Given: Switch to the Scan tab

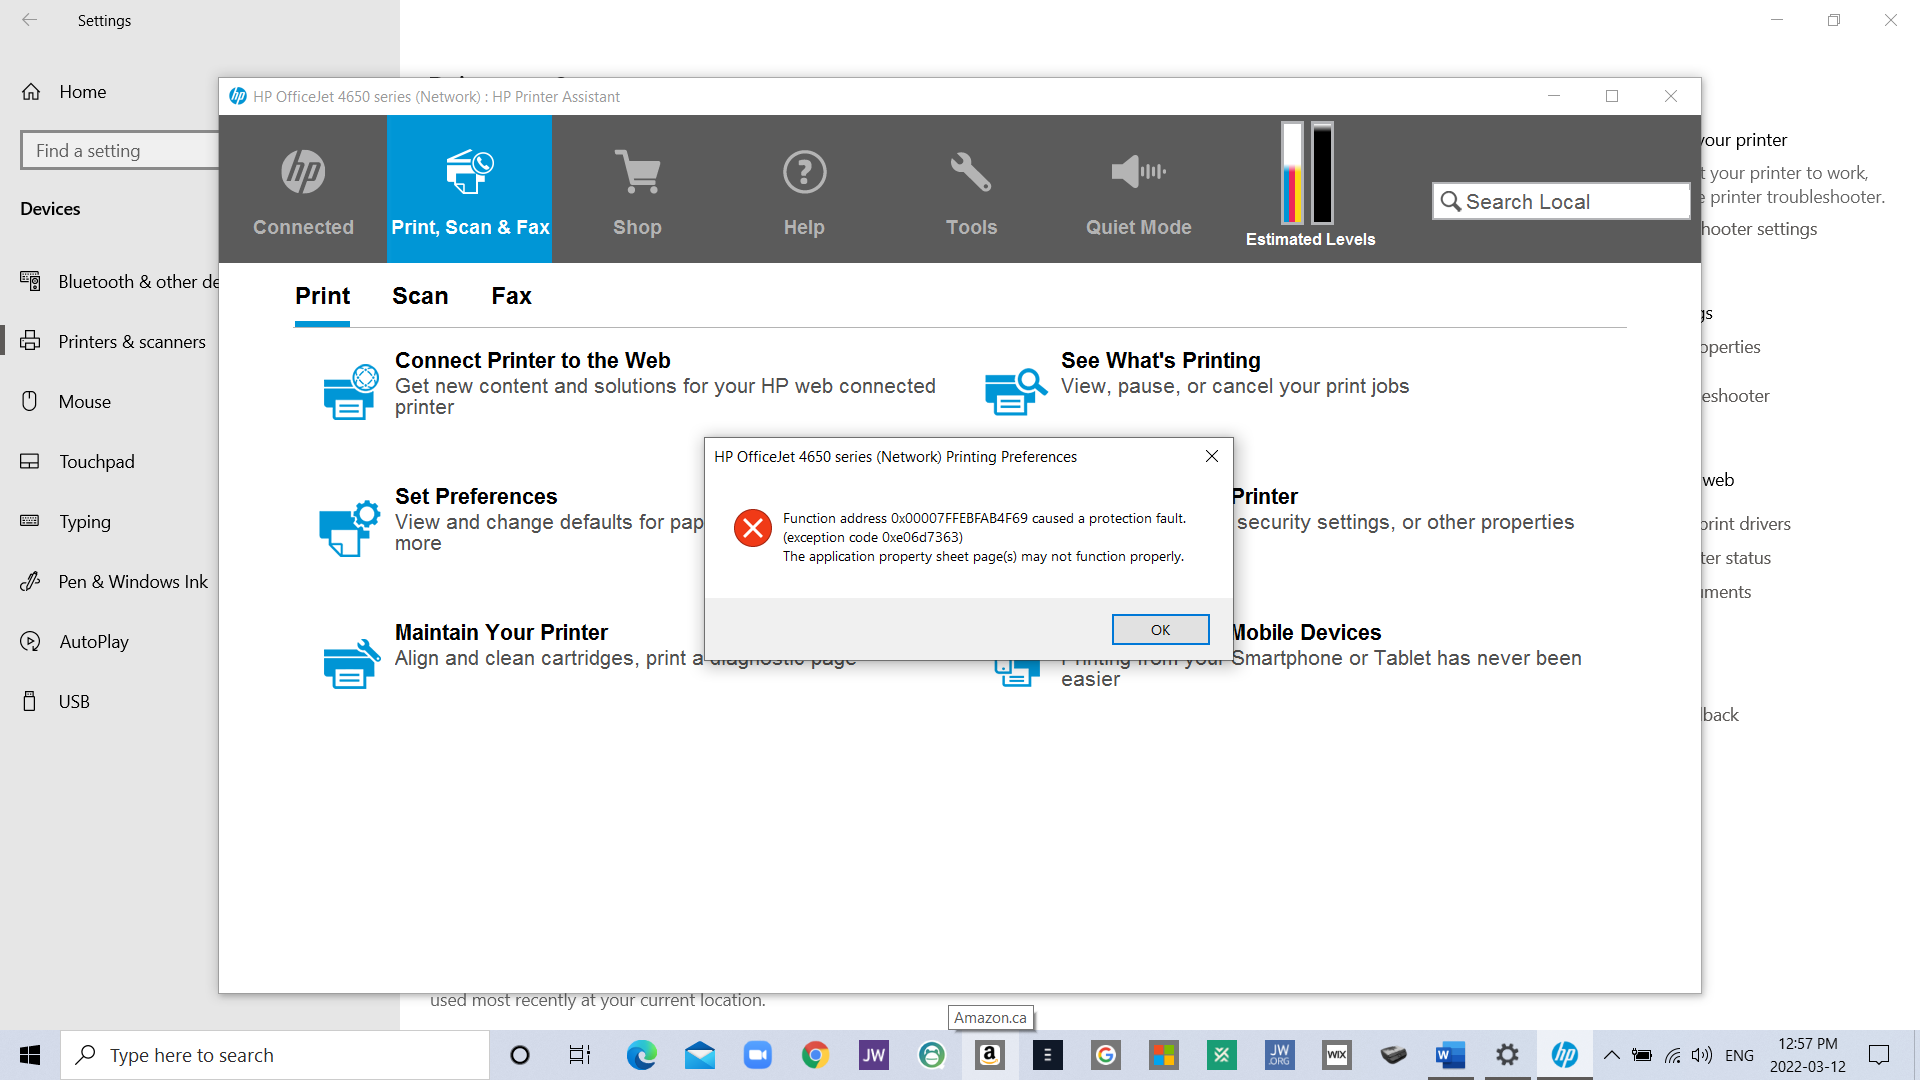Looking at the screenshot, I should 420,296.
